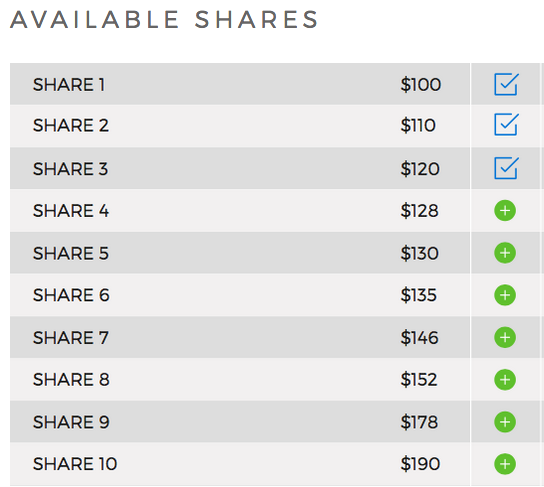Add Share 7 using the green plus

click(x=505, y=338)
